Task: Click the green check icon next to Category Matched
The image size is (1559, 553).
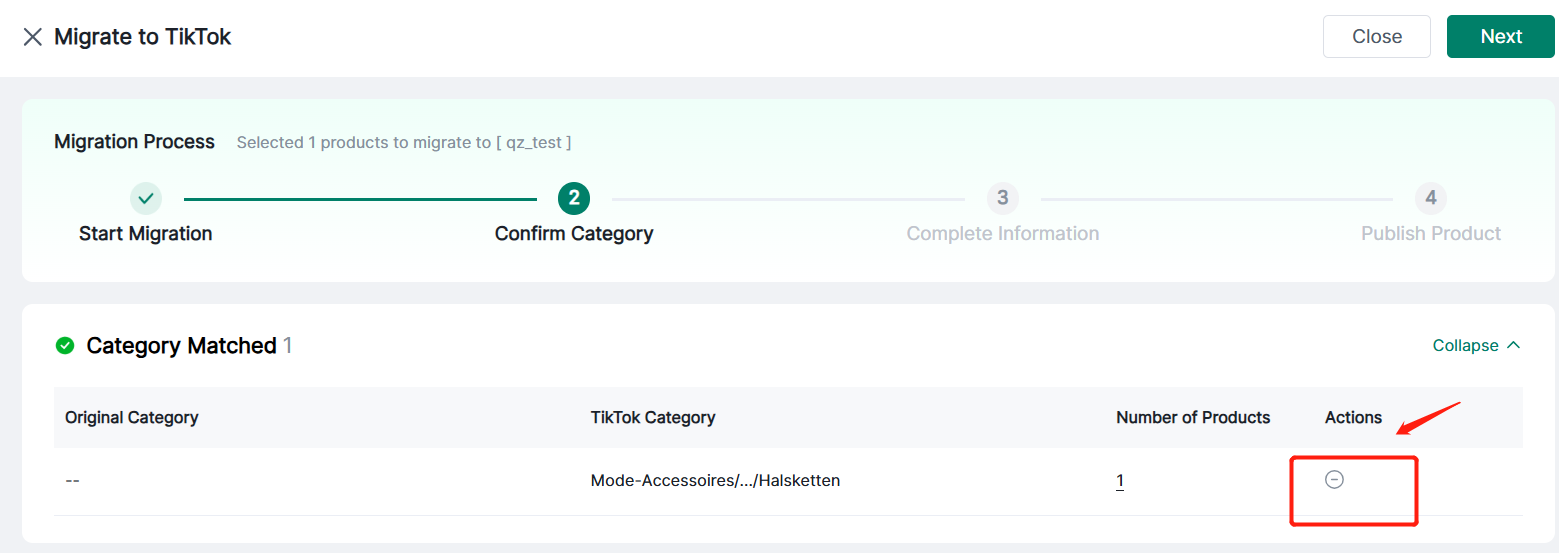Action: [x=65, y=346]
